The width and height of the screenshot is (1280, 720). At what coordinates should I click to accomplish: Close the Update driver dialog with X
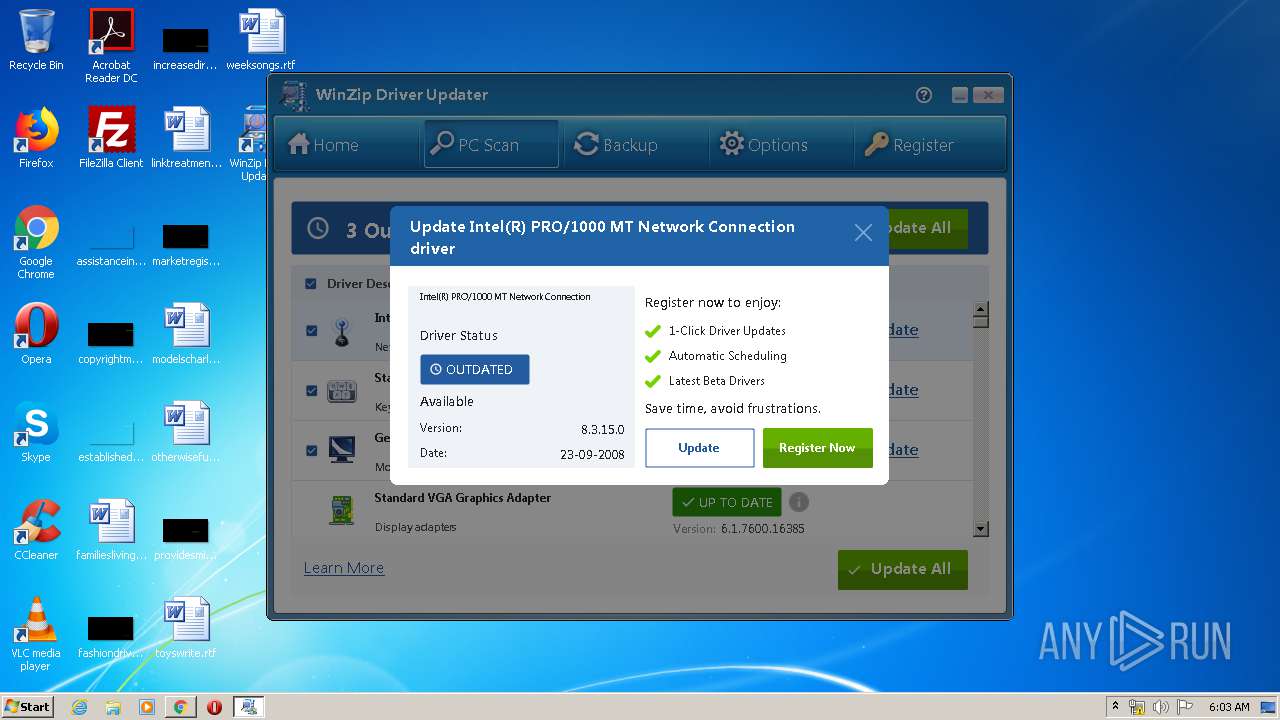pos(863,233)
